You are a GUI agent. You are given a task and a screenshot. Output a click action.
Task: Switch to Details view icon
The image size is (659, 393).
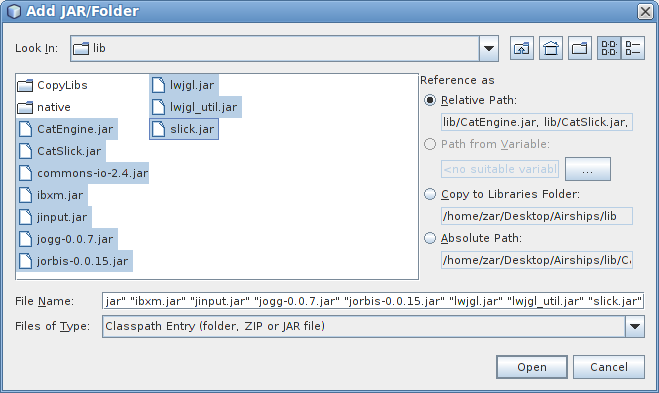tap(633, 48)
